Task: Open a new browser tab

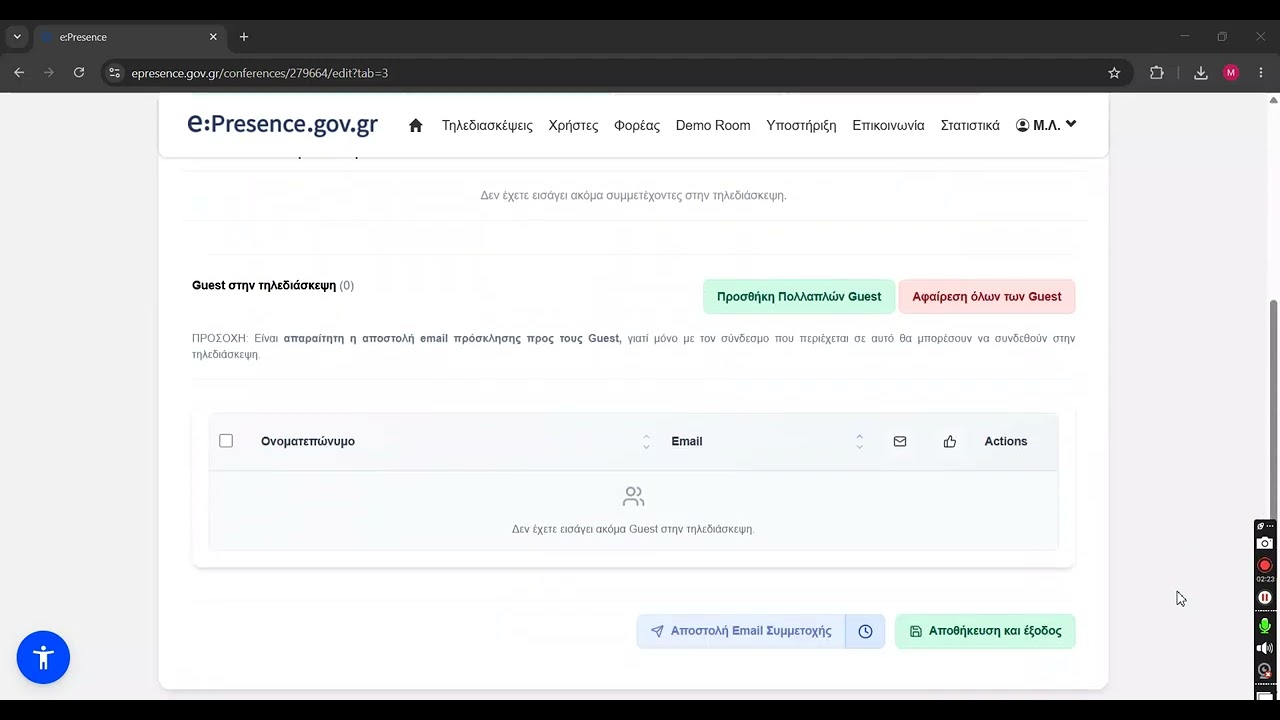Action: [x=243, y=37]
